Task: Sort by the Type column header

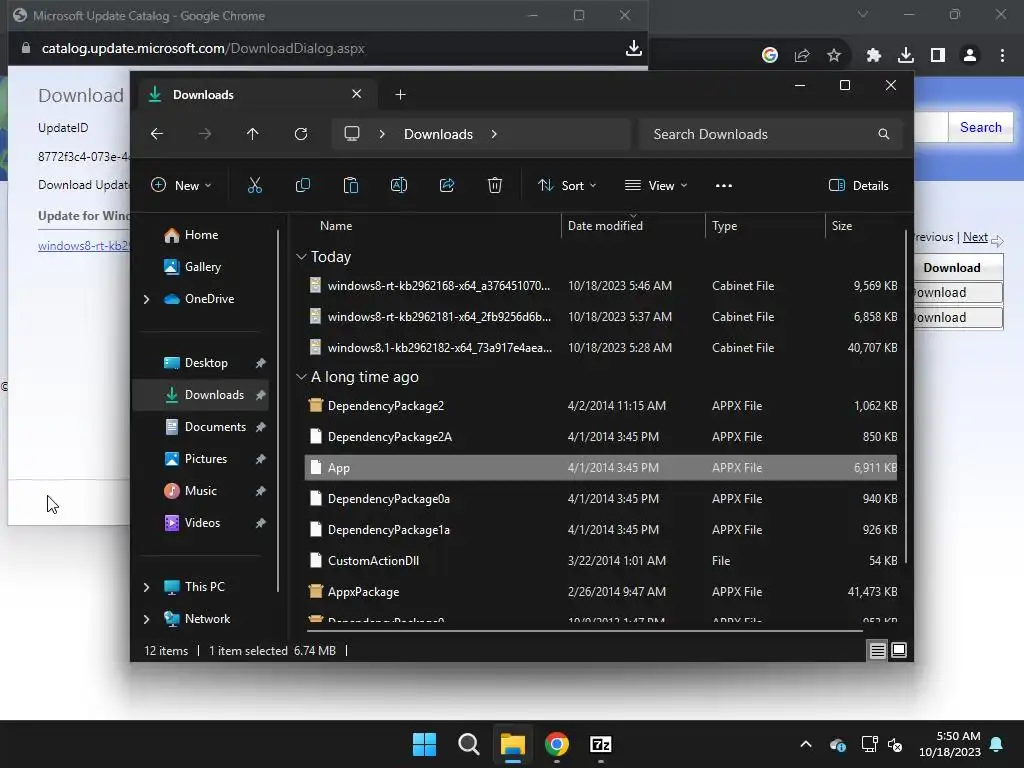Action: [724, 226]
